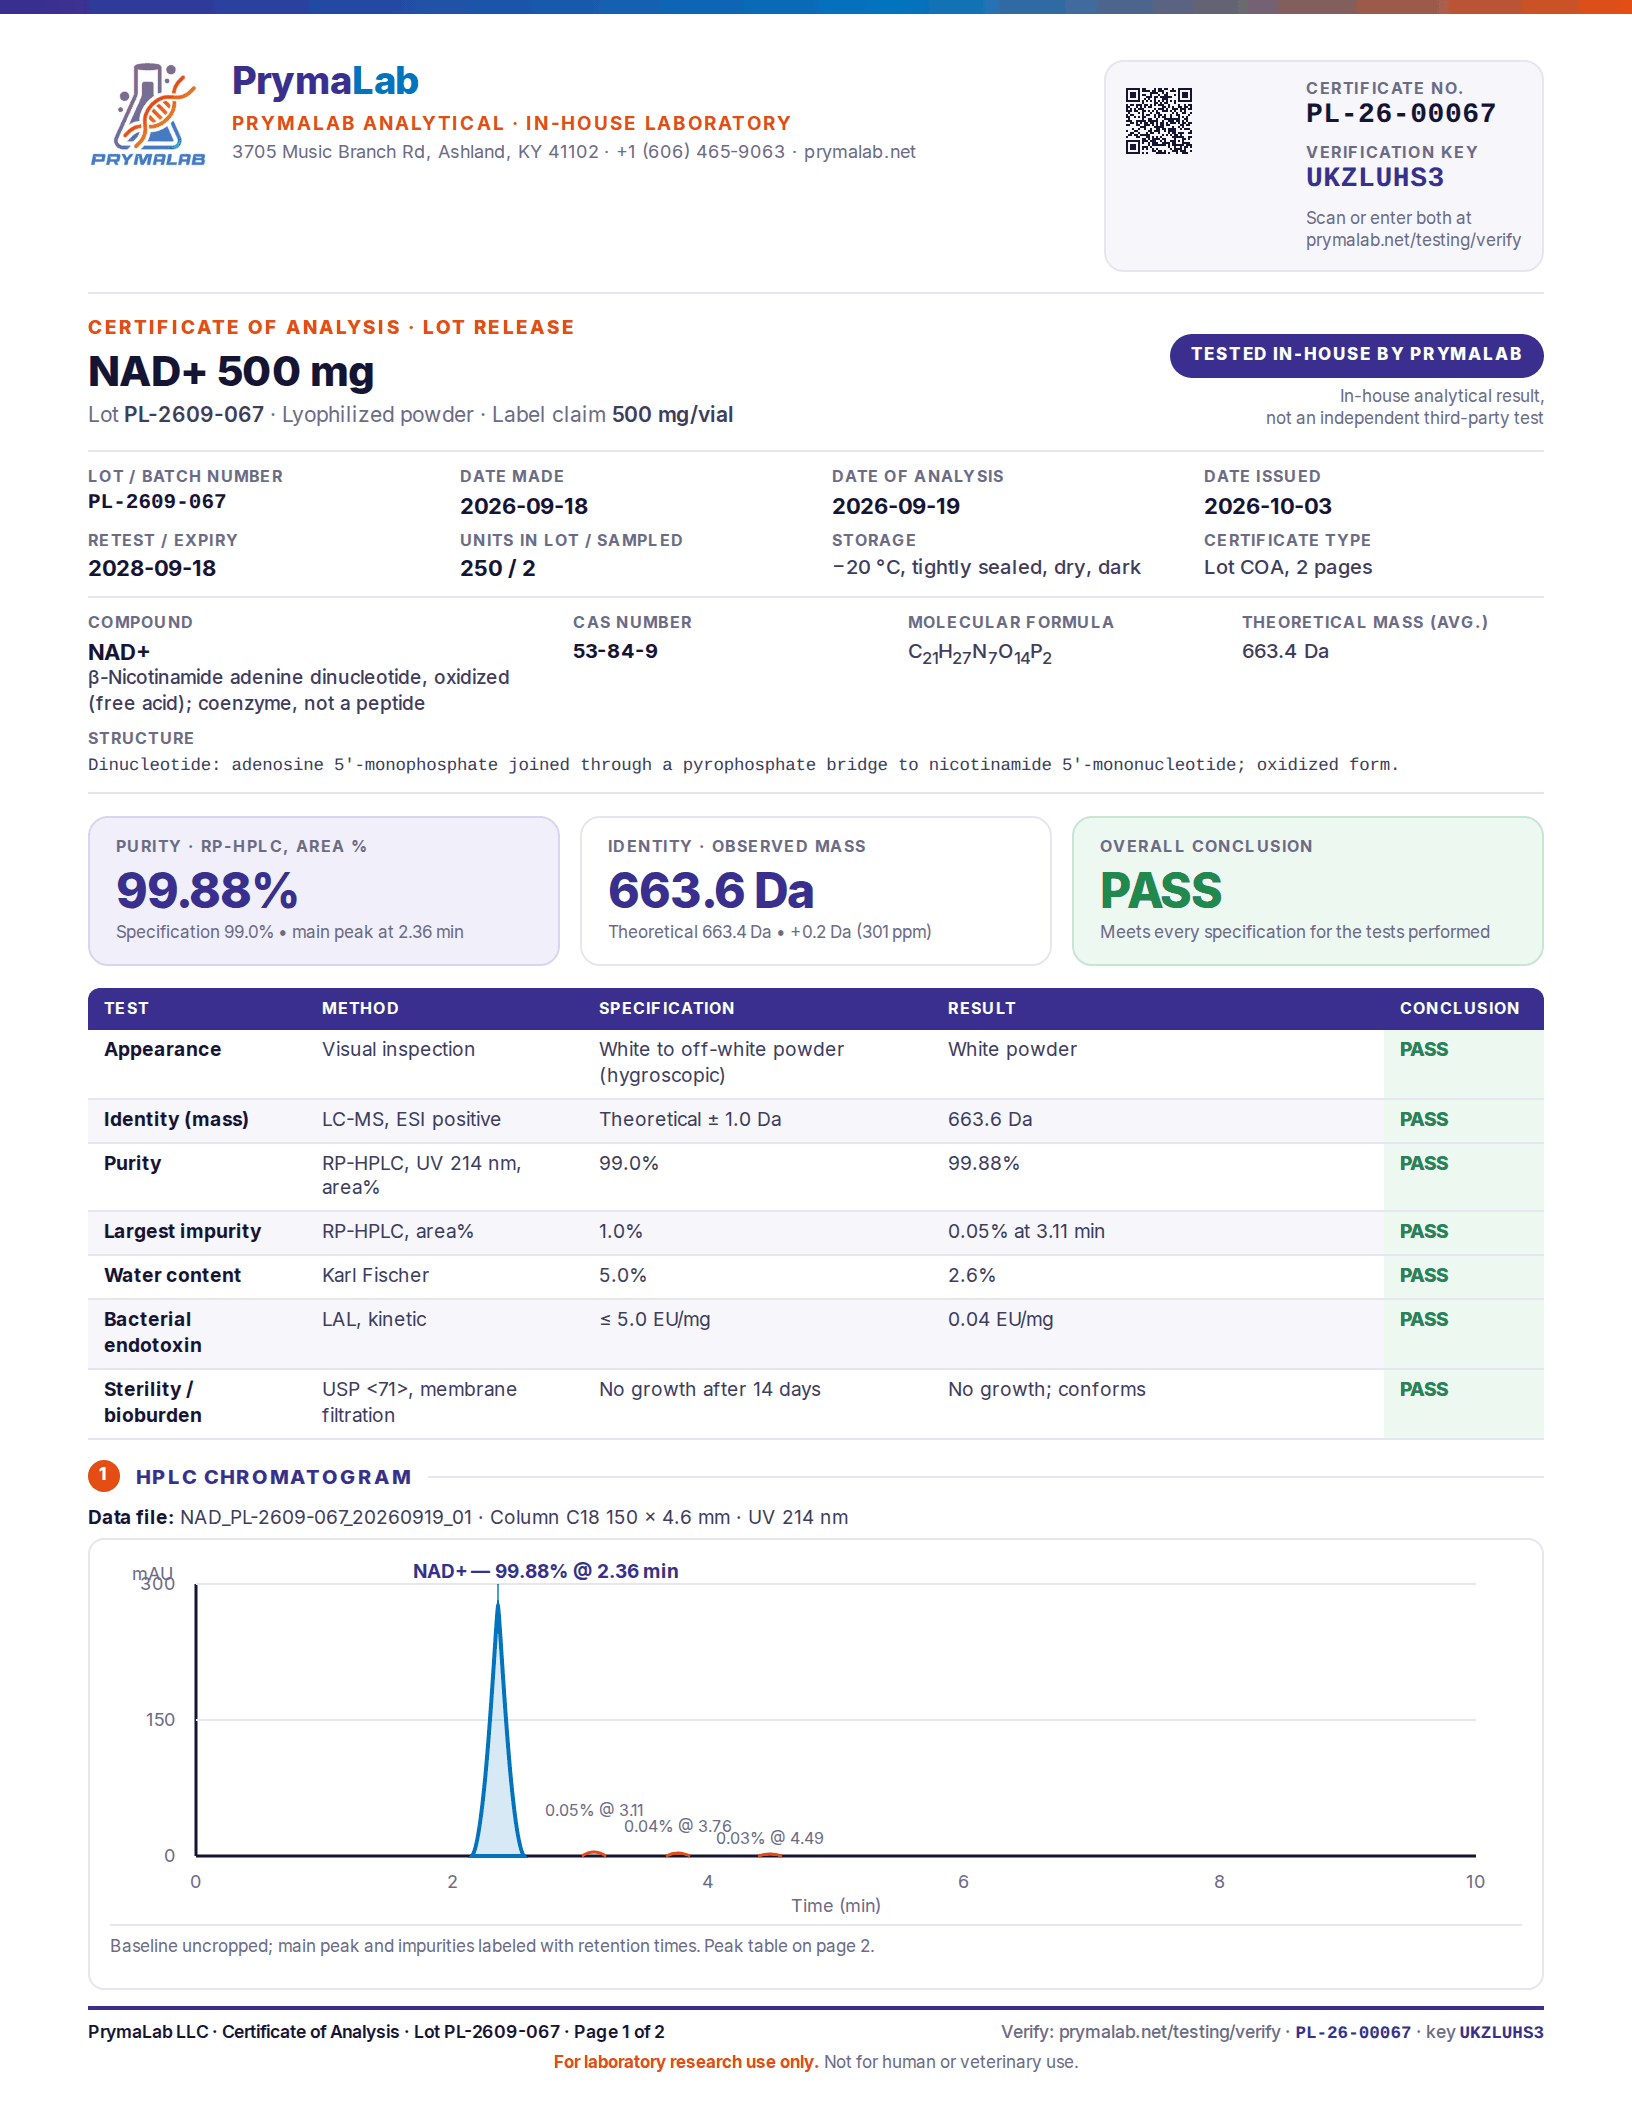1632x2112 pixels.
Task: Click the chromatogram label NAD+ — 99.88% @ 2.36 min
Action: pos(545,1571)
